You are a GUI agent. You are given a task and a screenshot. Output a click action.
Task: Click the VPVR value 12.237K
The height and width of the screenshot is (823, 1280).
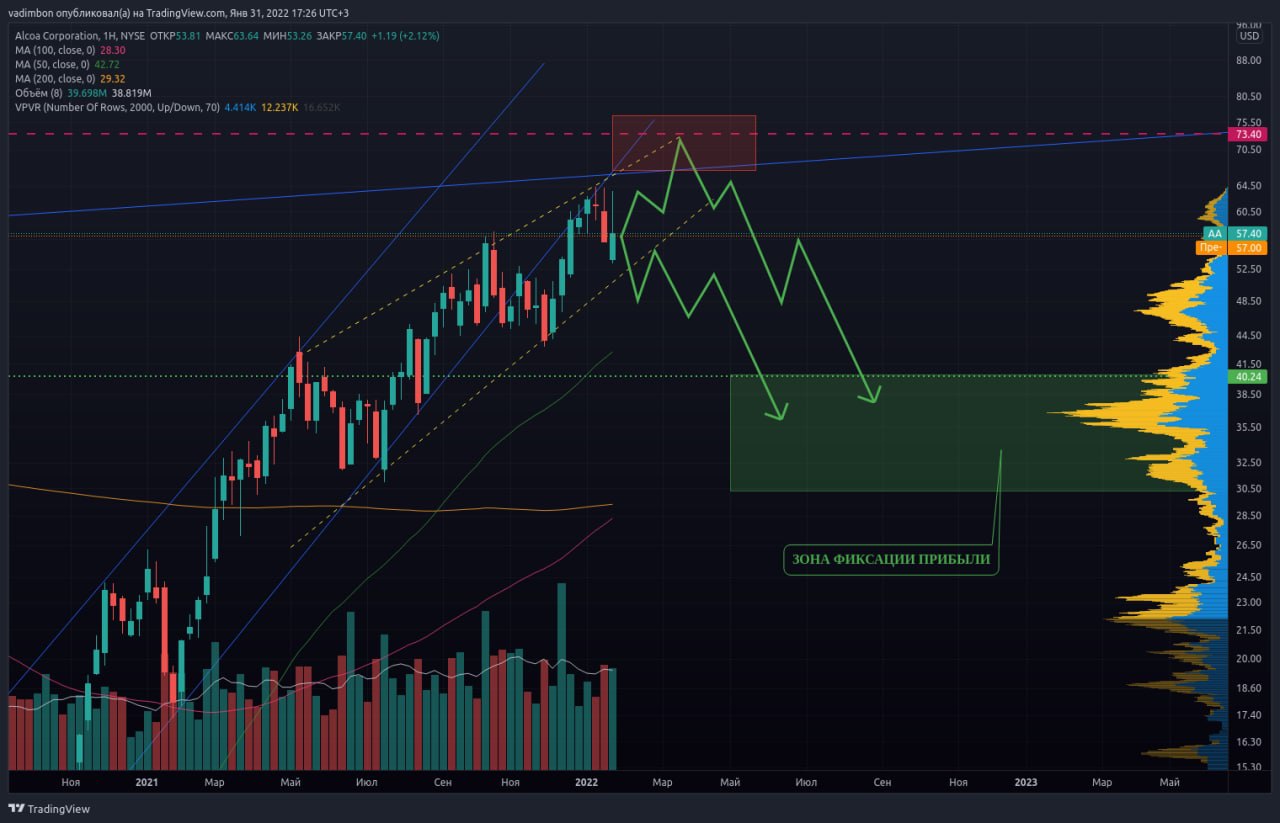point(282,107)
